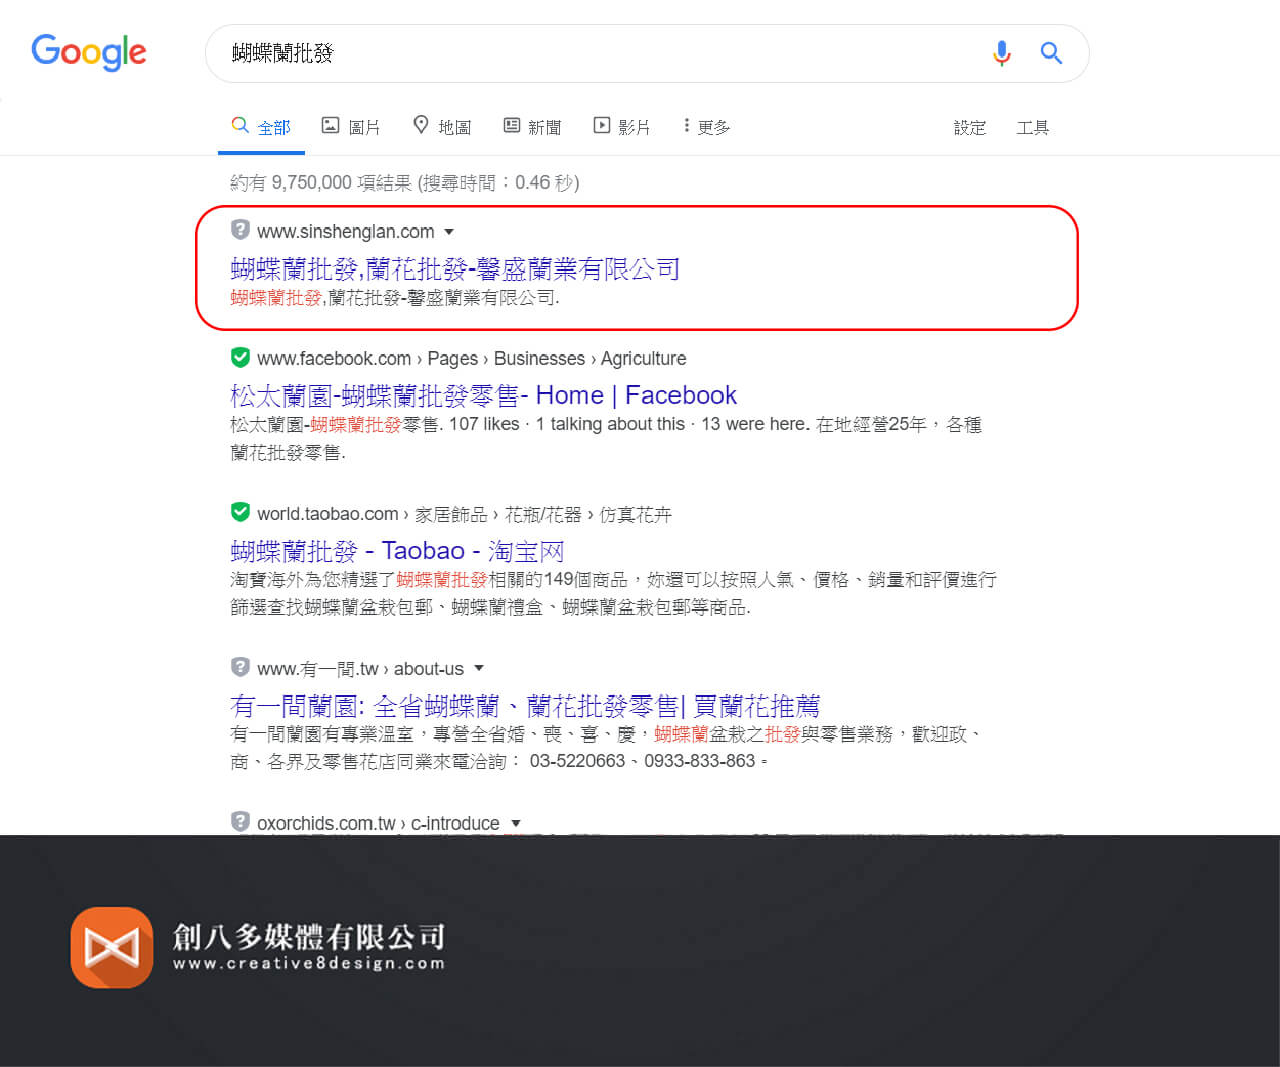Click the www.有一間.tw › about-us URL text
This screenshot has width=1280, height=1067.
(x=360, y=669)
